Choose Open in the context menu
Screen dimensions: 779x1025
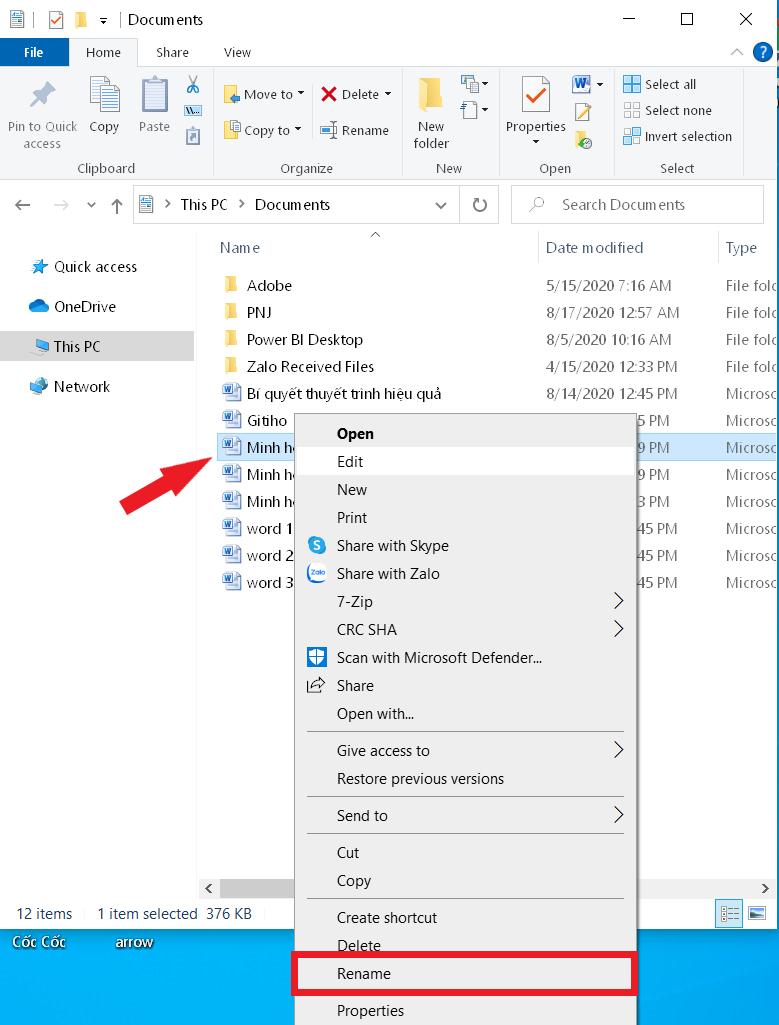465,433
